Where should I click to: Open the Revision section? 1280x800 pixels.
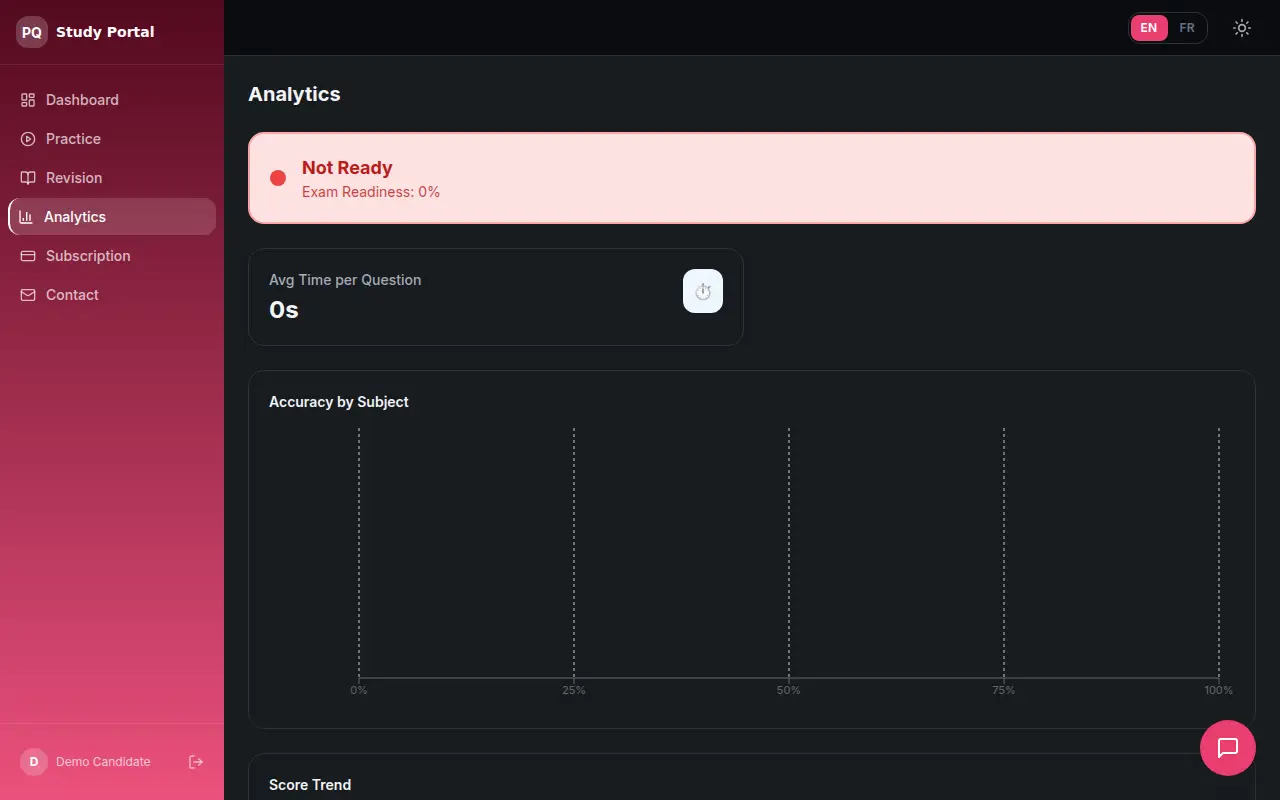tap(112, 178)
